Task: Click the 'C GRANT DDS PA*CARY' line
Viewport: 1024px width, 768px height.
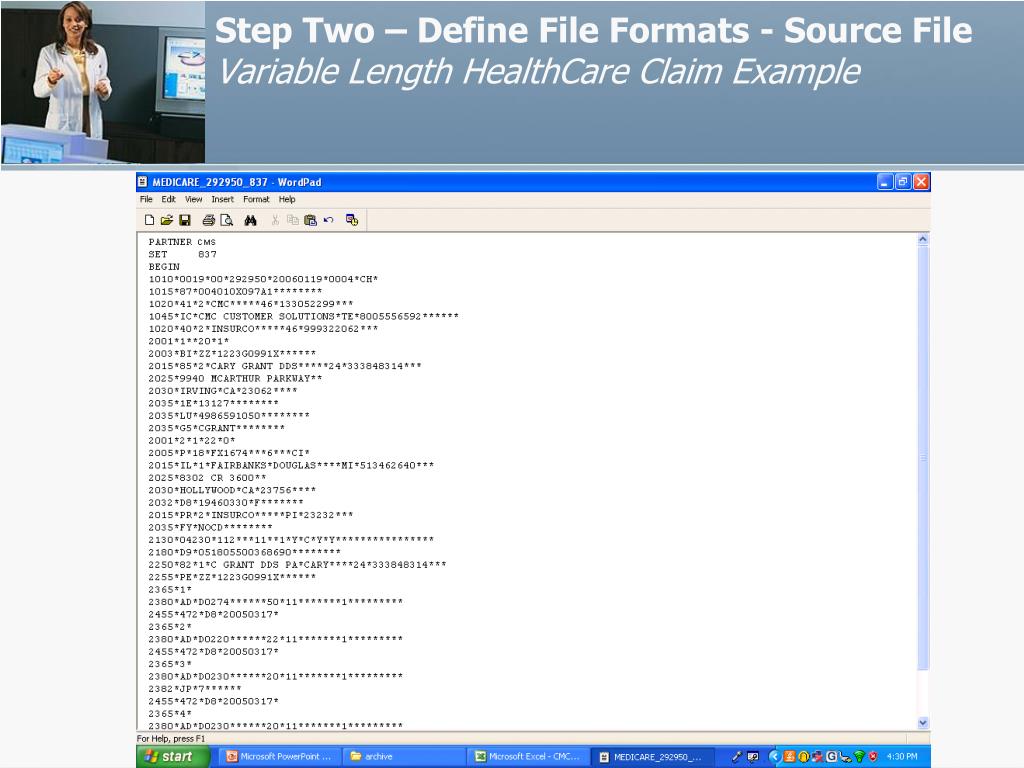Action: [297, 564]
